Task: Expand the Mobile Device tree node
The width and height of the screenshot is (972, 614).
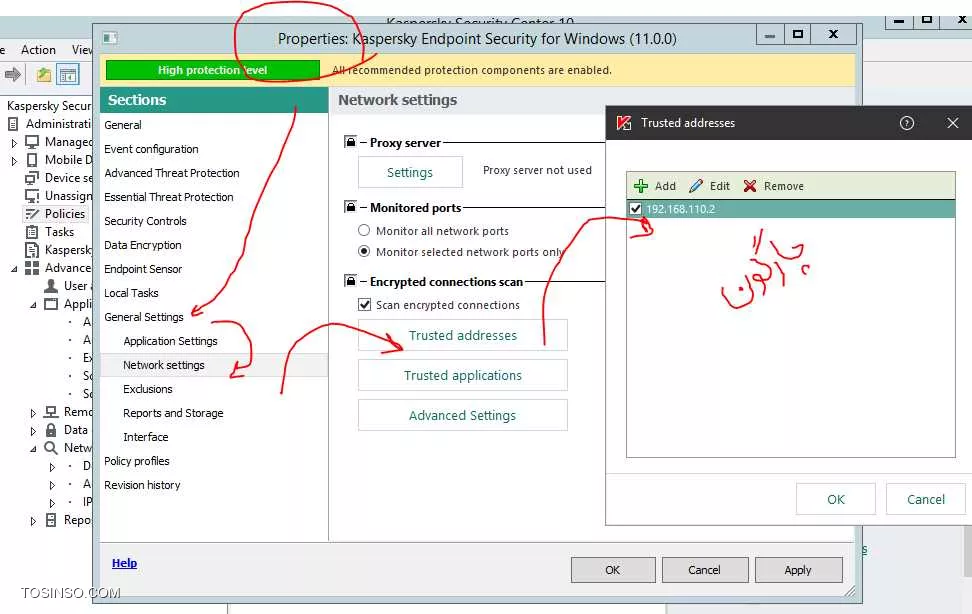Action: (14, 161)
